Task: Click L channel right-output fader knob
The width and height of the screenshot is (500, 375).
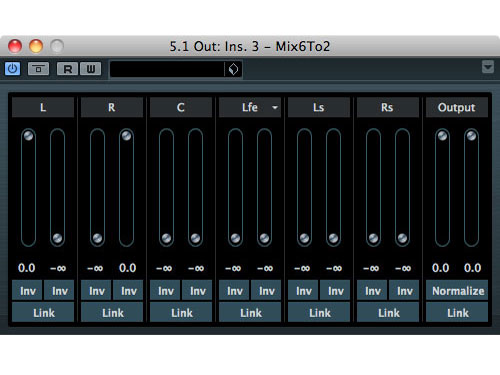Action: pos(57,238)
